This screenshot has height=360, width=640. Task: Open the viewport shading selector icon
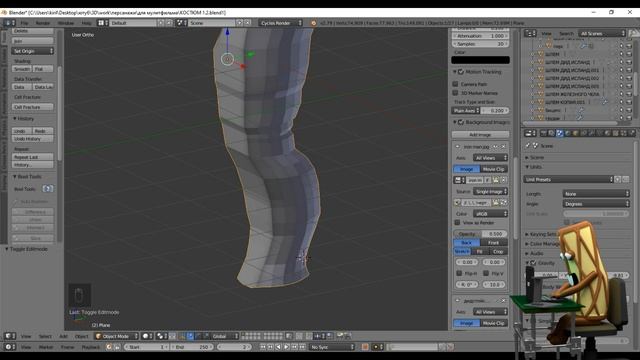(147, 336)
